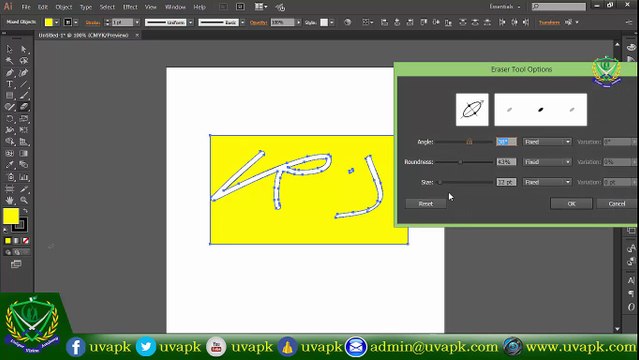Viewport: 639px width, 360px height.
Task: Click the Twitter bird icon in banner
Action: tap(145, 347)
